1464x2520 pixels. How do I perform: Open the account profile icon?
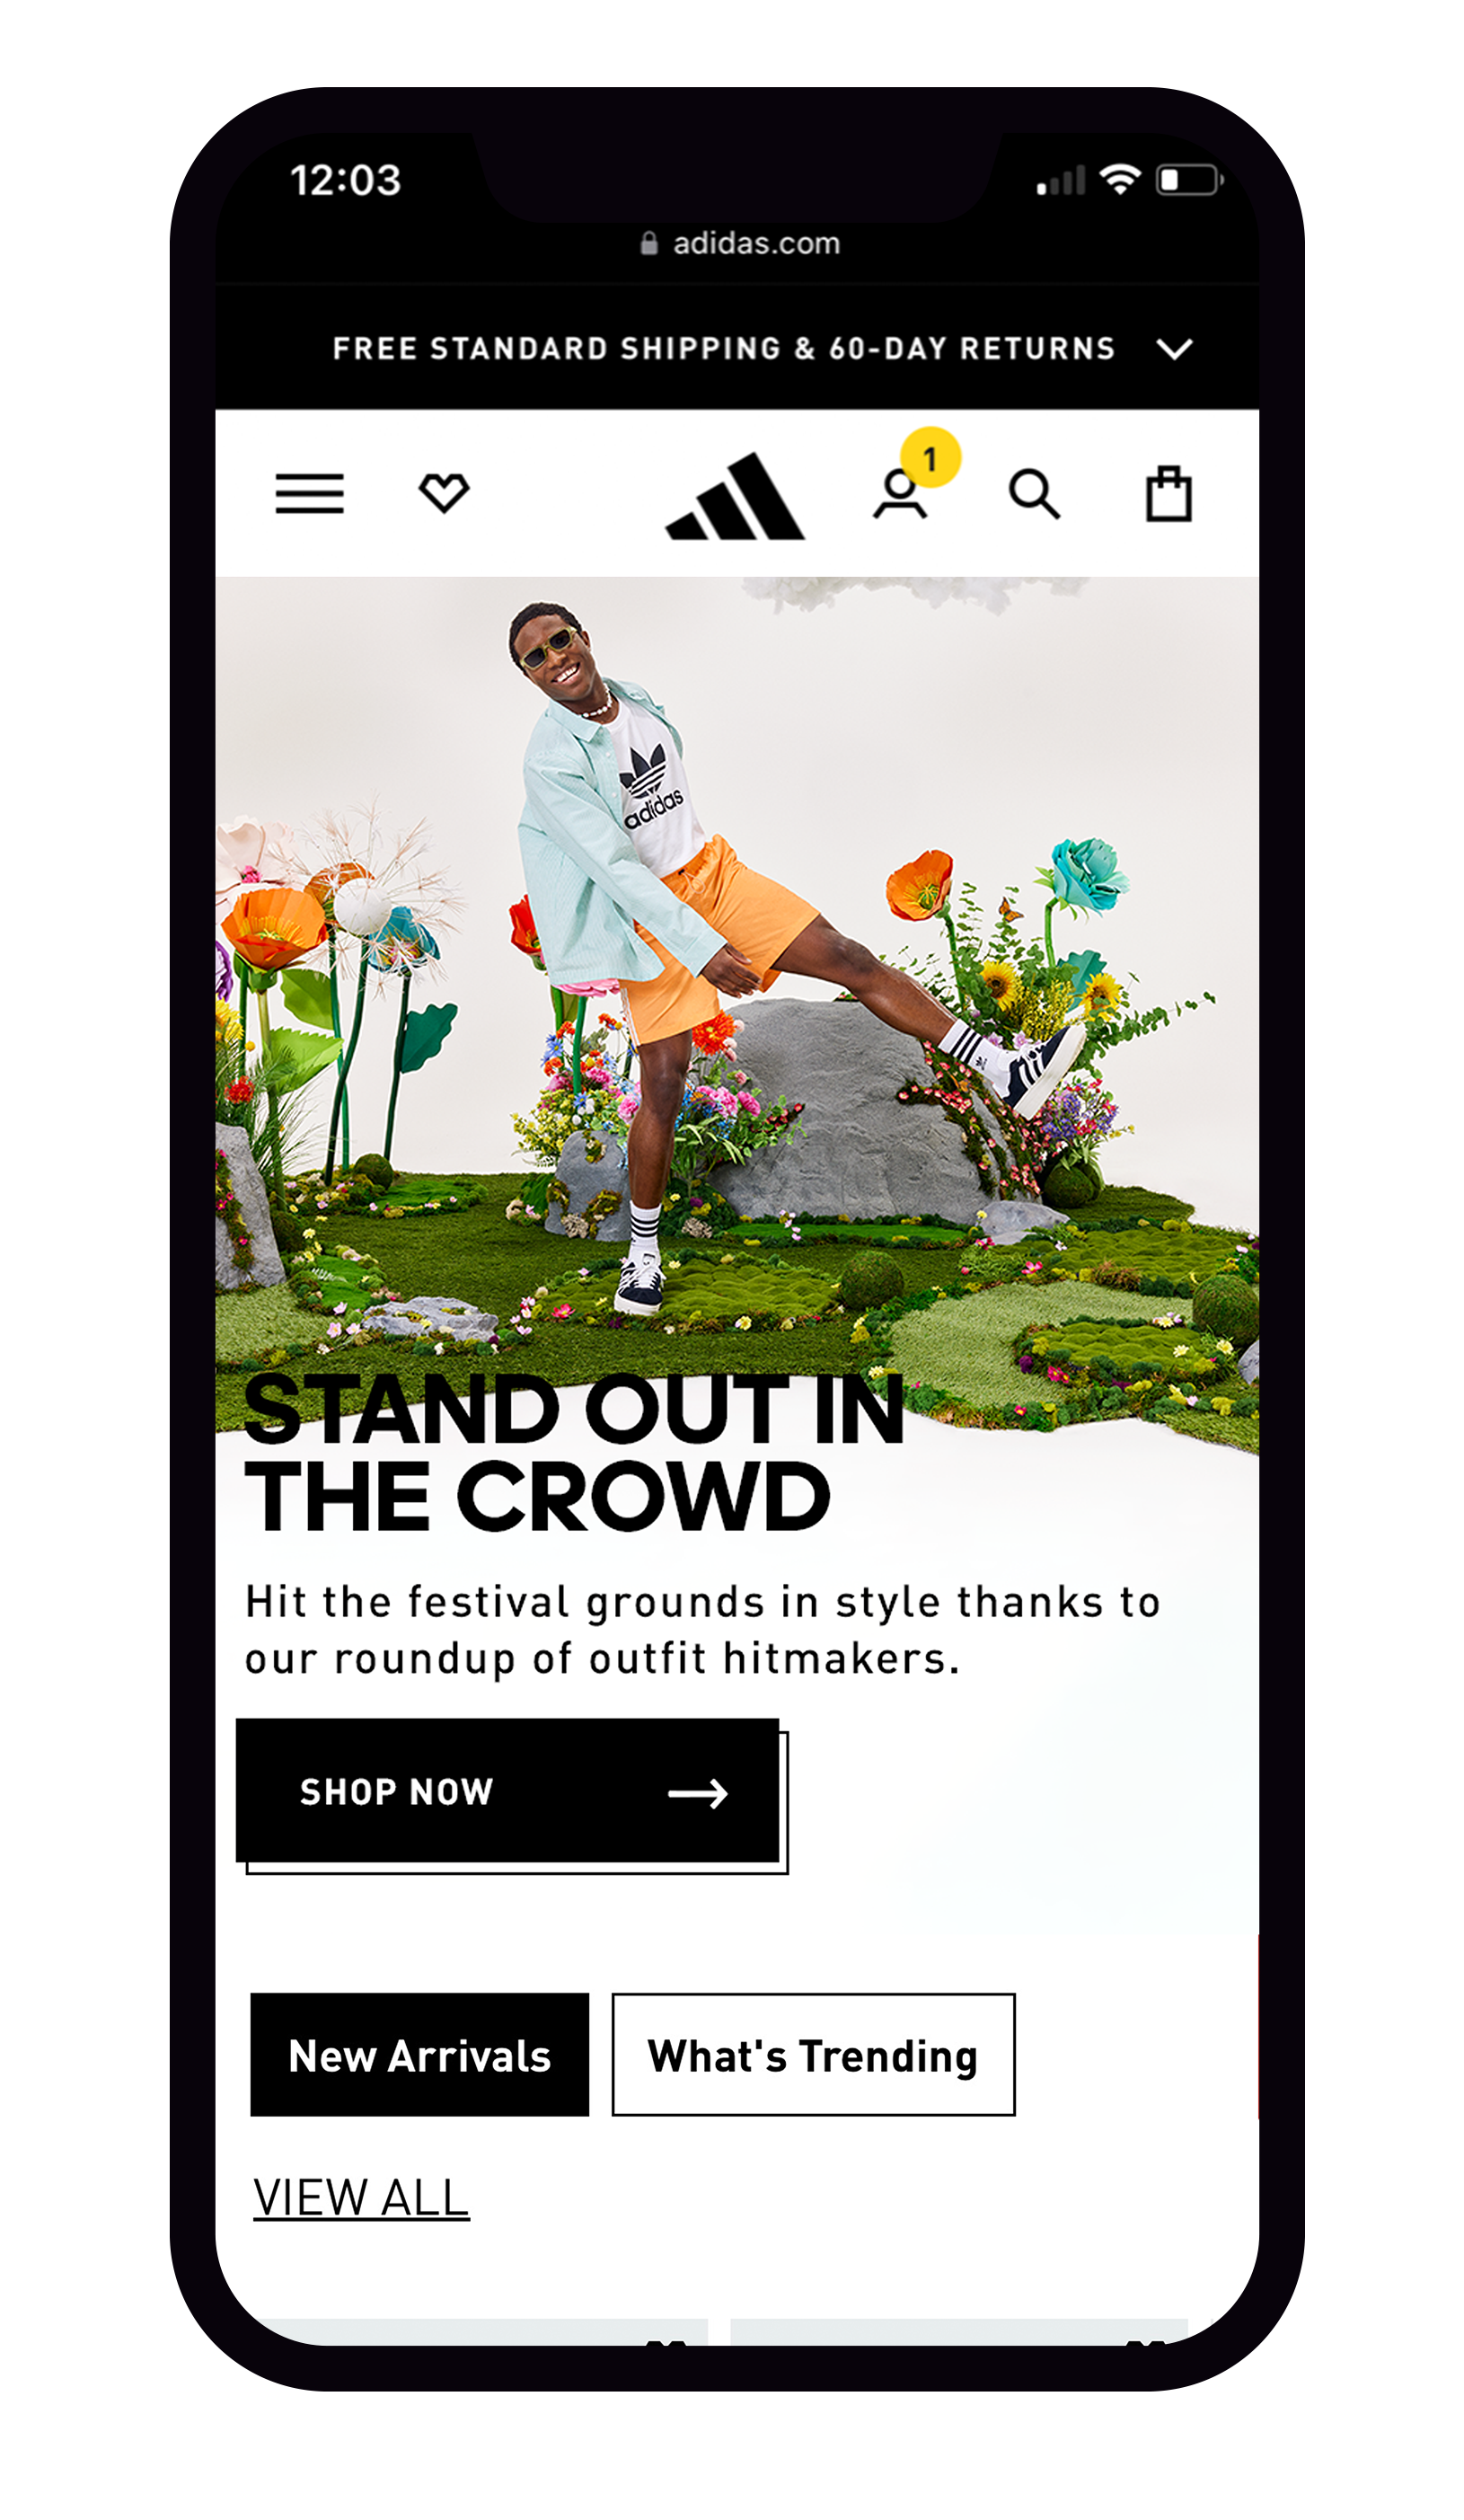coord(899,495)
